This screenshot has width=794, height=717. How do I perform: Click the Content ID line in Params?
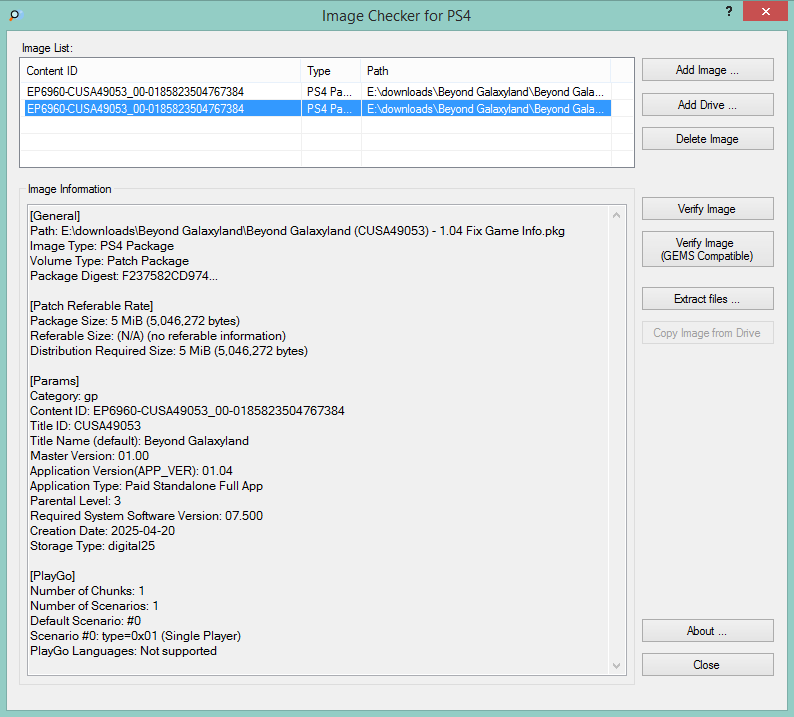point(187,411)
